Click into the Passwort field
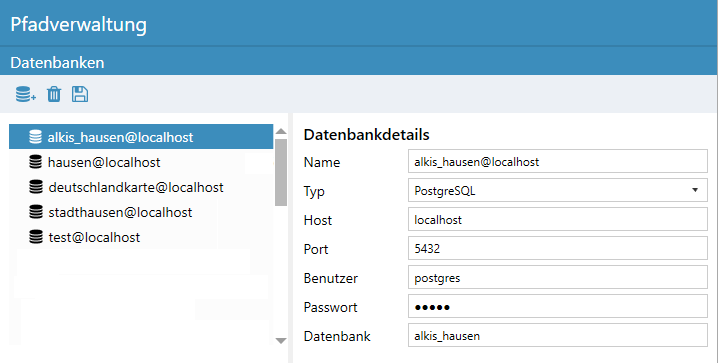718x363 pixels. (x=558, y=306)
